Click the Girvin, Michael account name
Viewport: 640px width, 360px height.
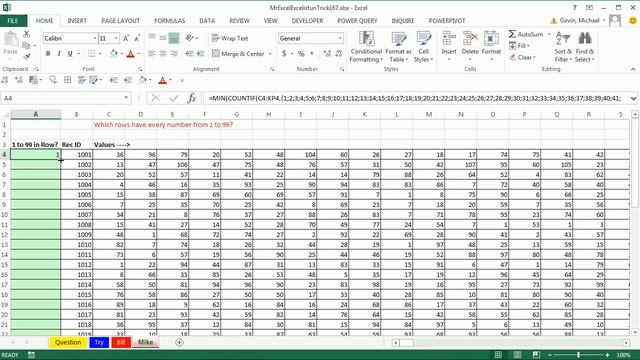click(x=580, y=20)
